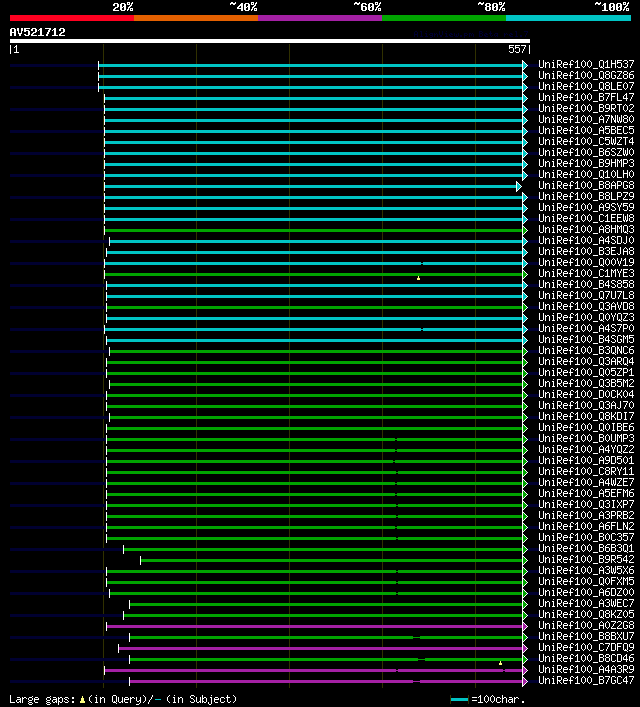Viewport: 640px width, 707px height.
Task: Click the UniRef100_A8HMQ3 label
Action: [586, 230]
